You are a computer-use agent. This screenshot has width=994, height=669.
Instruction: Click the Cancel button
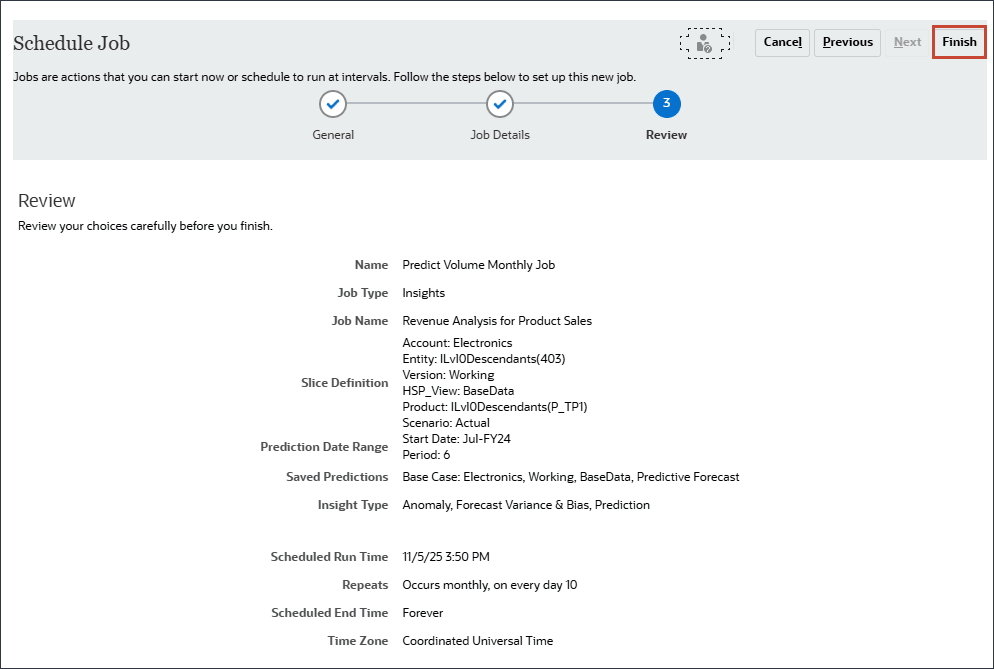tap(782, 42)
